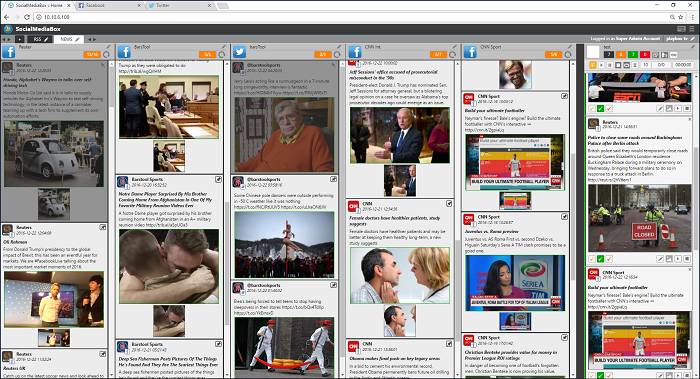Screen dimensions: 700x379
Task: Click the 15/16 counter badge on the Reuter column
Action: (x=92, y=54)
